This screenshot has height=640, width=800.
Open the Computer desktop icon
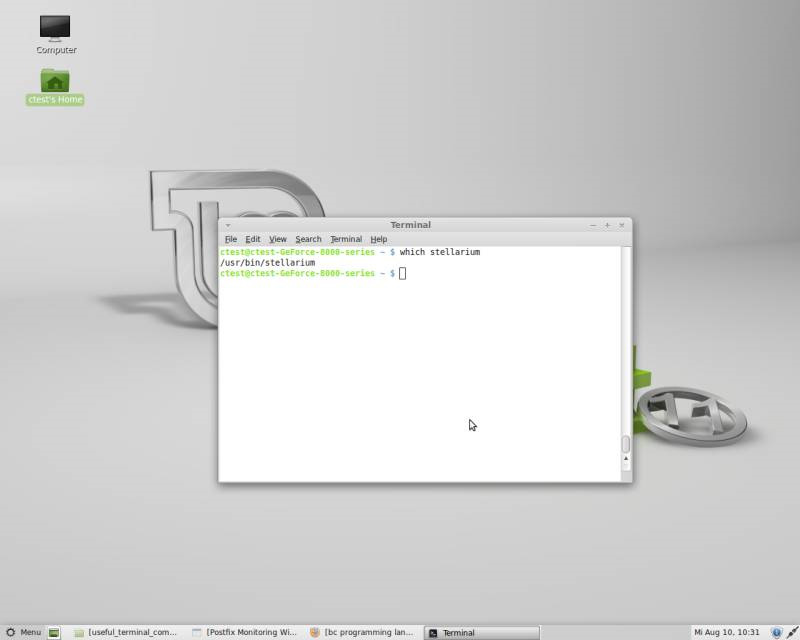(x=55, y=34)
